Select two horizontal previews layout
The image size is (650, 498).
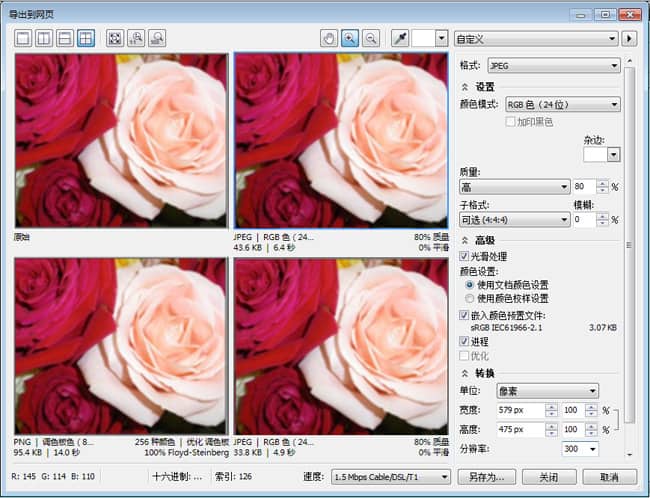click(x=65, y=39)
